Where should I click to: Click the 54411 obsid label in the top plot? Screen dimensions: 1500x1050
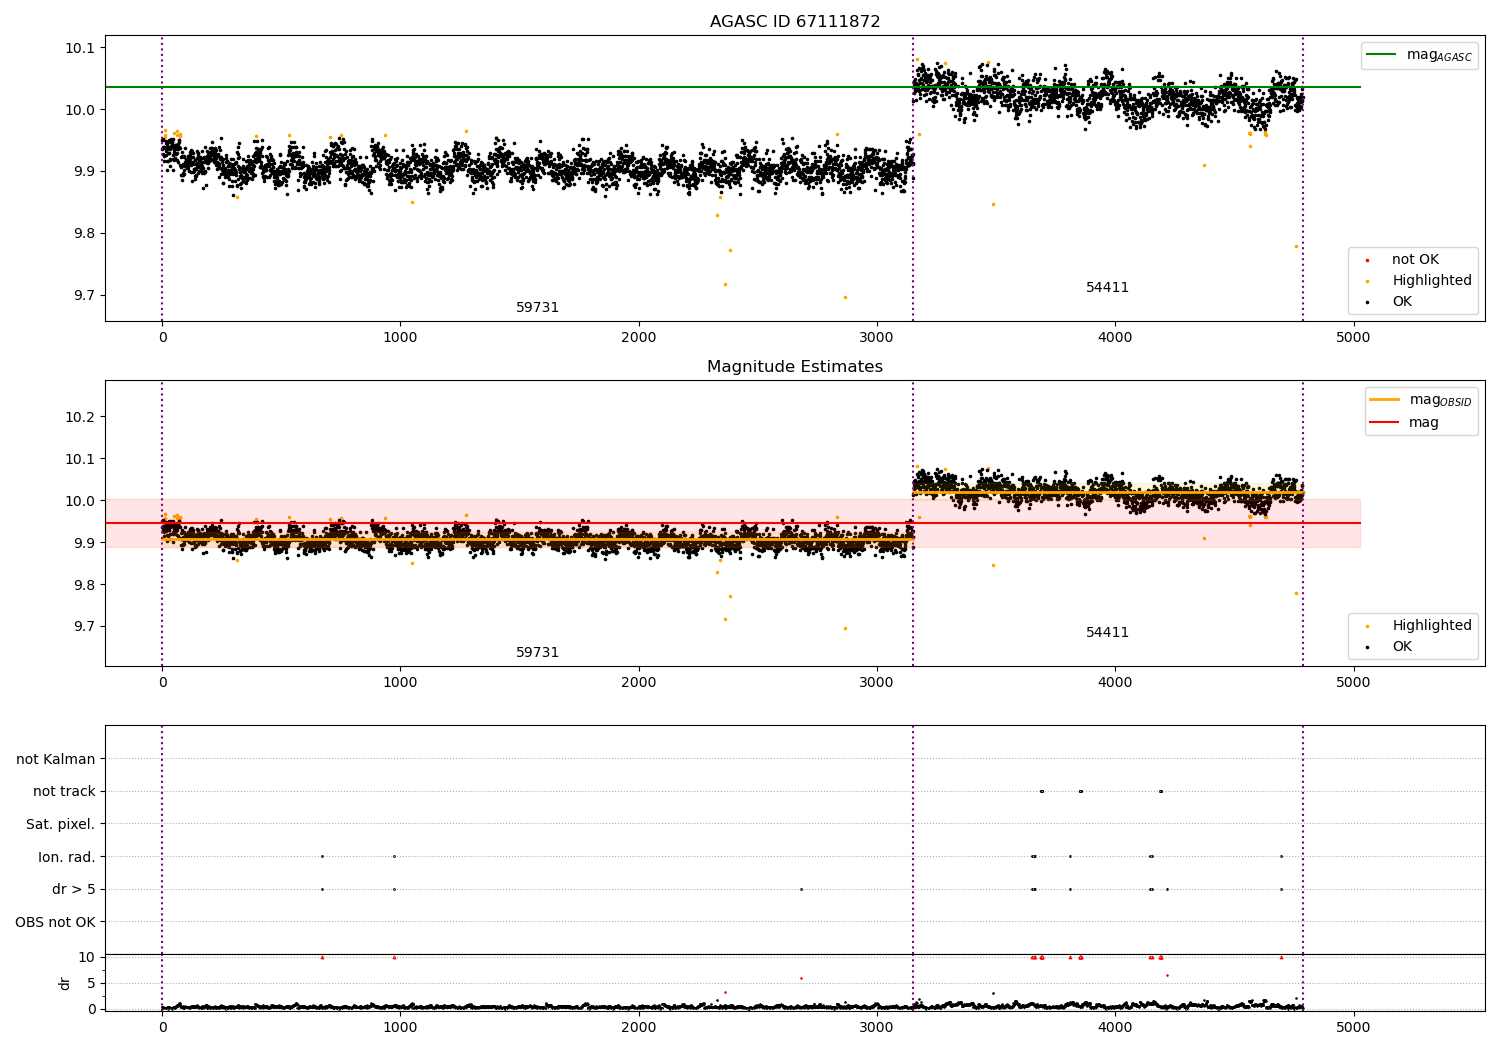[1107, 288]
